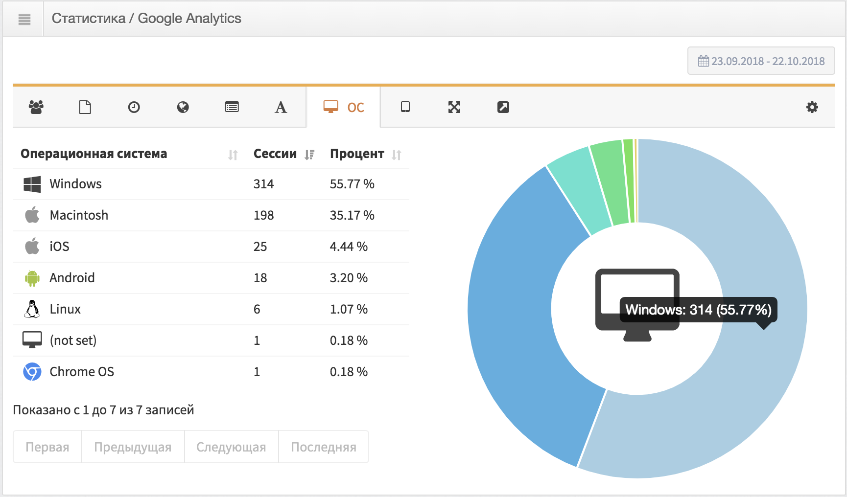847x497 pixels.
Task: Click the screen resolution expand-arrows tab
Action: (454, 107)
